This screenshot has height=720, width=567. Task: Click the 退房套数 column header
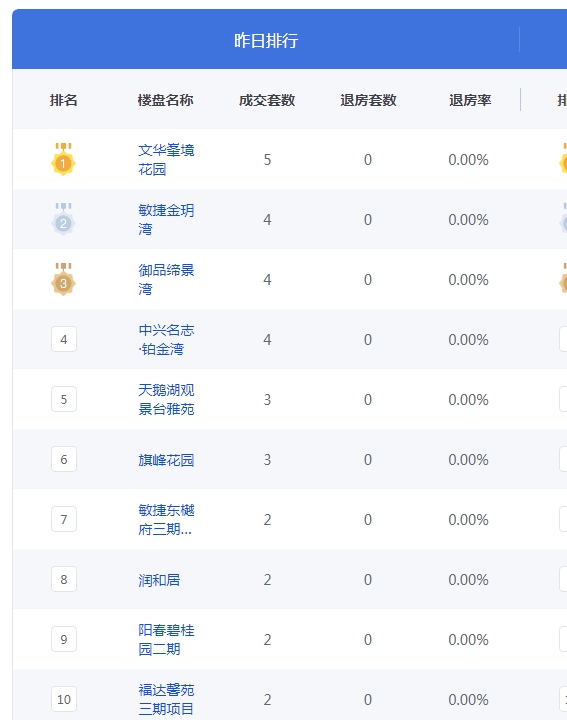[368, 100]
